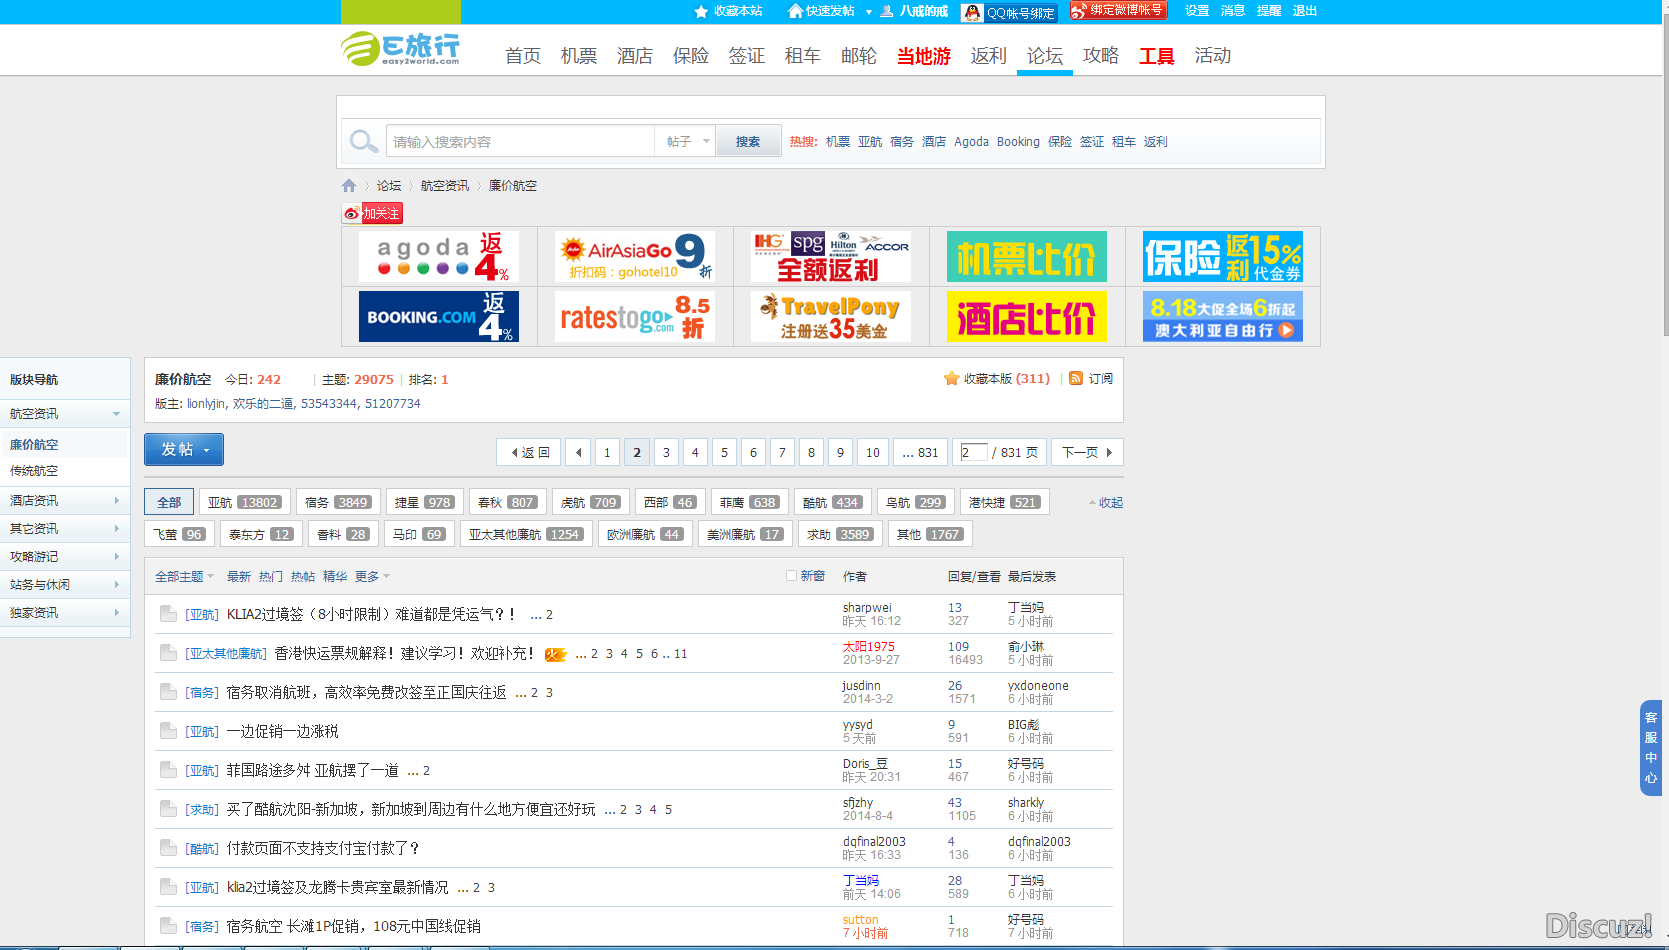Click the QQ penguin account binding icon
1669x950 pixels.
click(972, 12)
